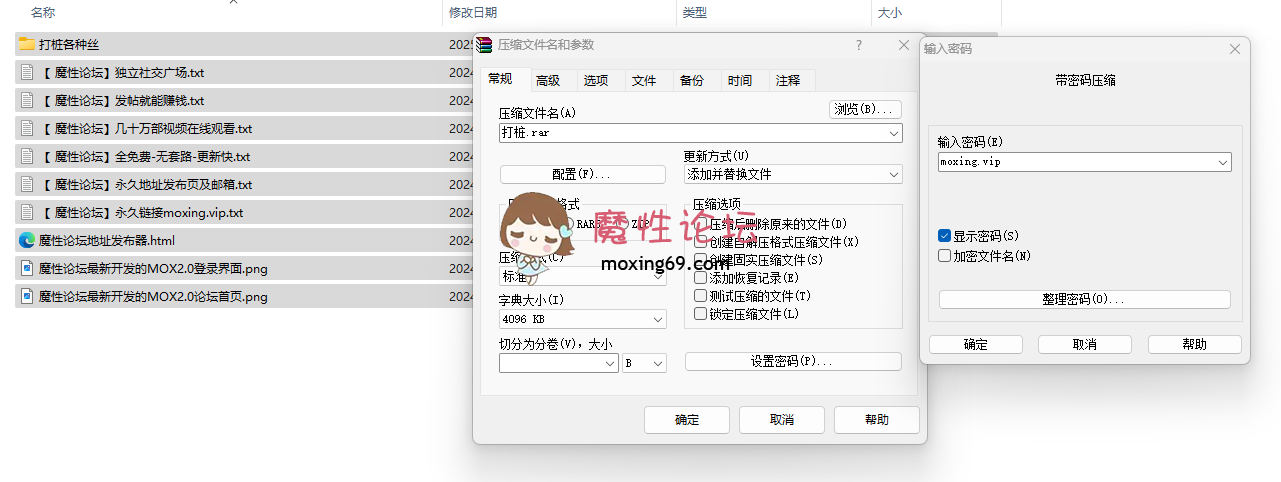The height and width of the screenshot is (482, 1281).
Task: Click the 名称 column header in Explorer
Action: point(43,13)
